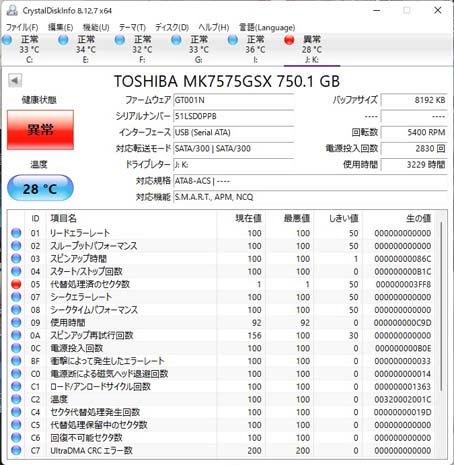This screenshot has width=454, height=465.
Task: Open the 言語(Language) menu
Action: 267,27
